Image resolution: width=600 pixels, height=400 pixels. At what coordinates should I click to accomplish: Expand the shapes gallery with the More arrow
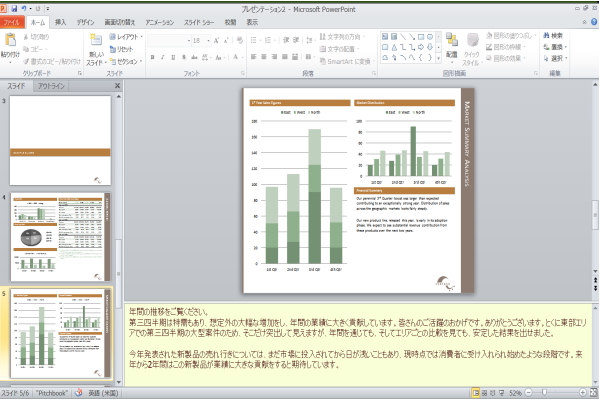click(x=439, y=58)
